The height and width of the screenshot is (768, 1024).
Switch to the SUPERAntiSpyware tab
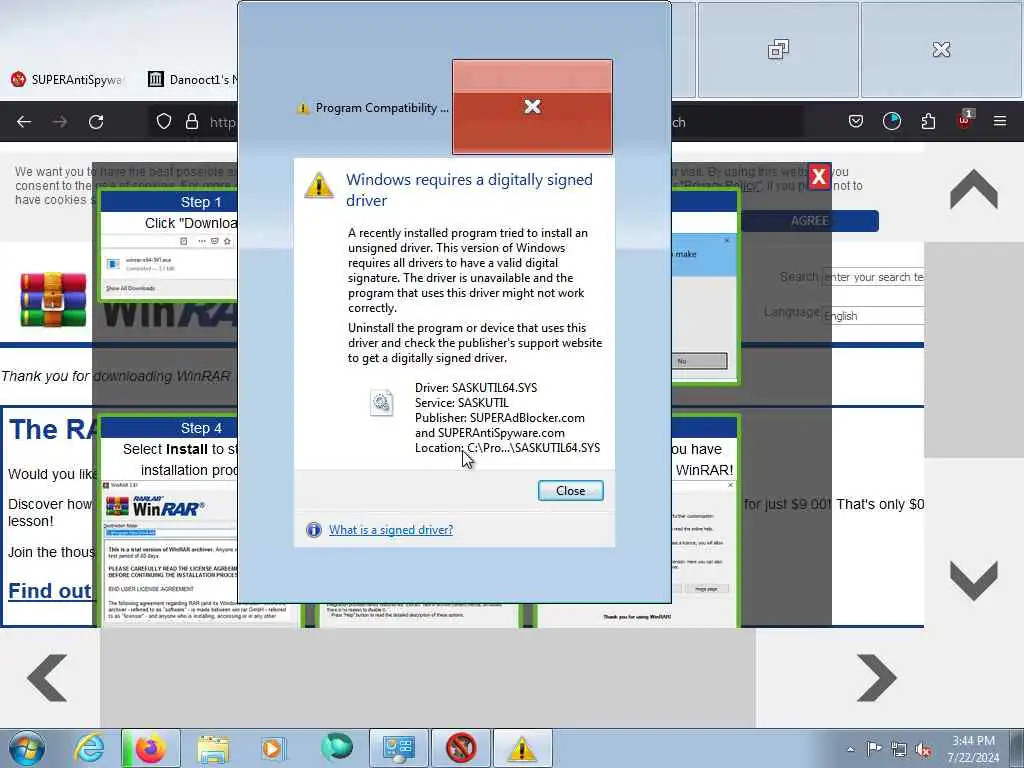pyautogui.click(x=67, y=80)
